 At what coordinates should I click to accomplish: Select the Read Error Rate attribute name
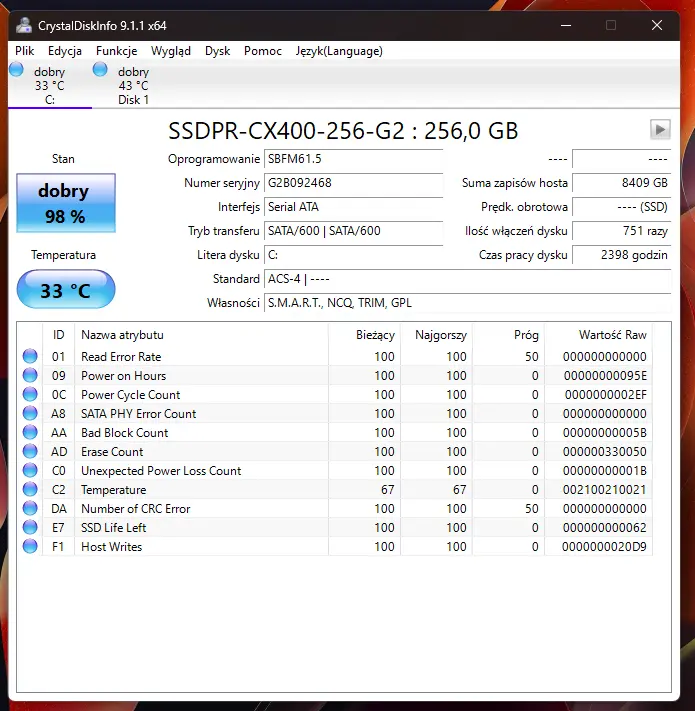tap(121, 357)
